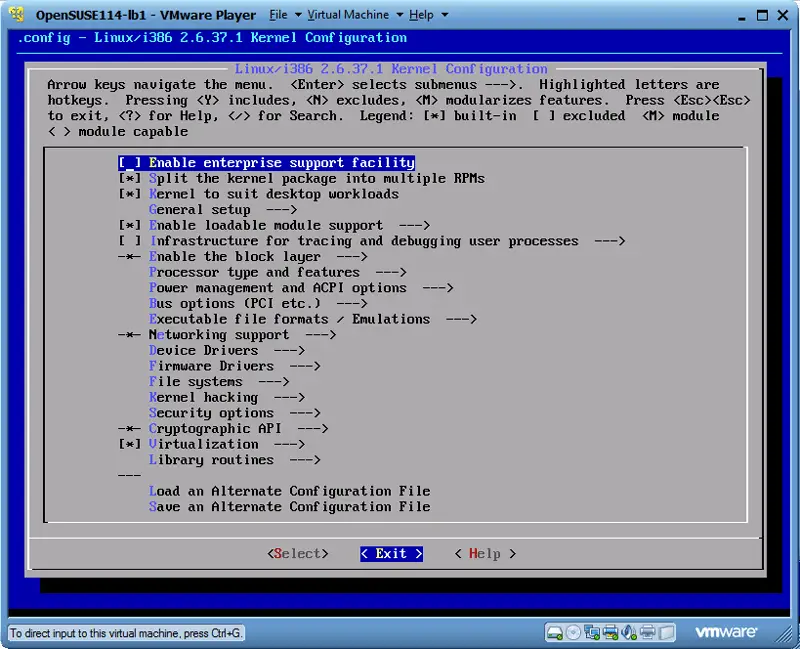Toggle Kernel to suit desktop workloads
Image resolution: width=800 pixels, height=649 pixels.
click(x=259, y=194)
